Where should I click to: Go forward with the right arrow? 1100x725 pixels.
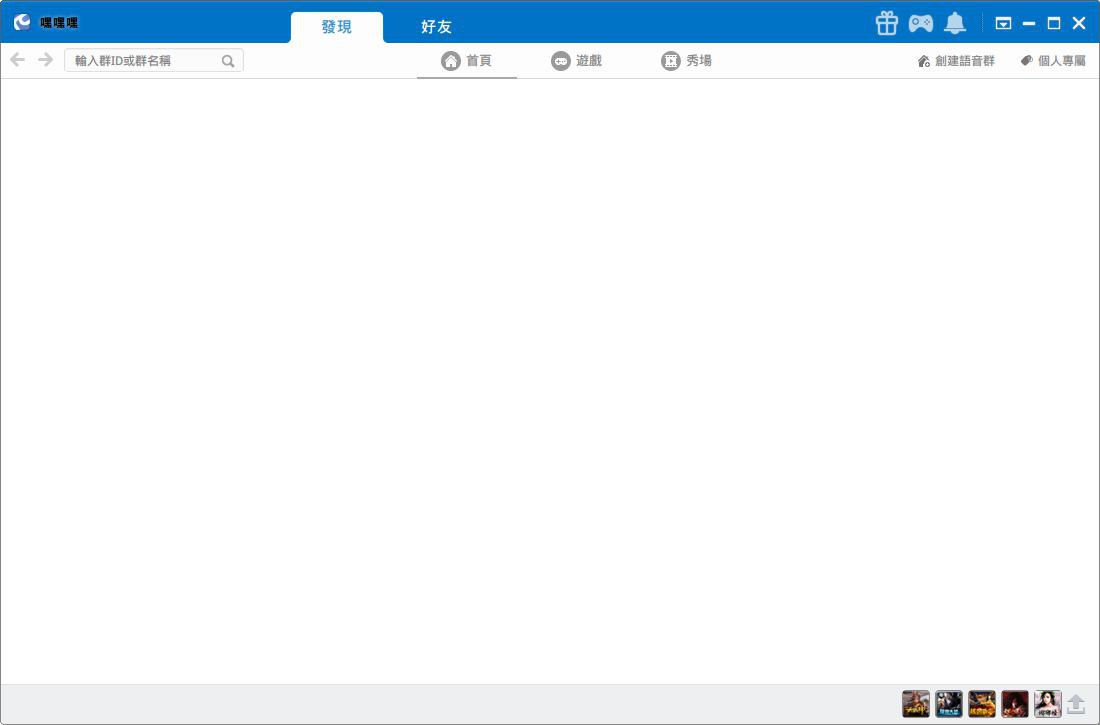(x=46, y=60)
